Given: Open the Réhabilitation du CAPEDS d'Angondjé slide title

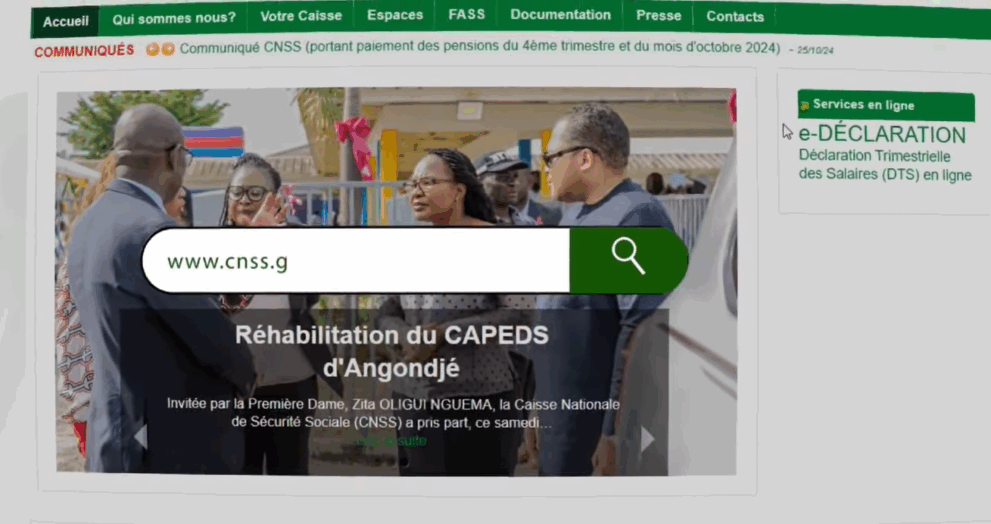Looking at the screenshot, I should [x=391, y=351].
